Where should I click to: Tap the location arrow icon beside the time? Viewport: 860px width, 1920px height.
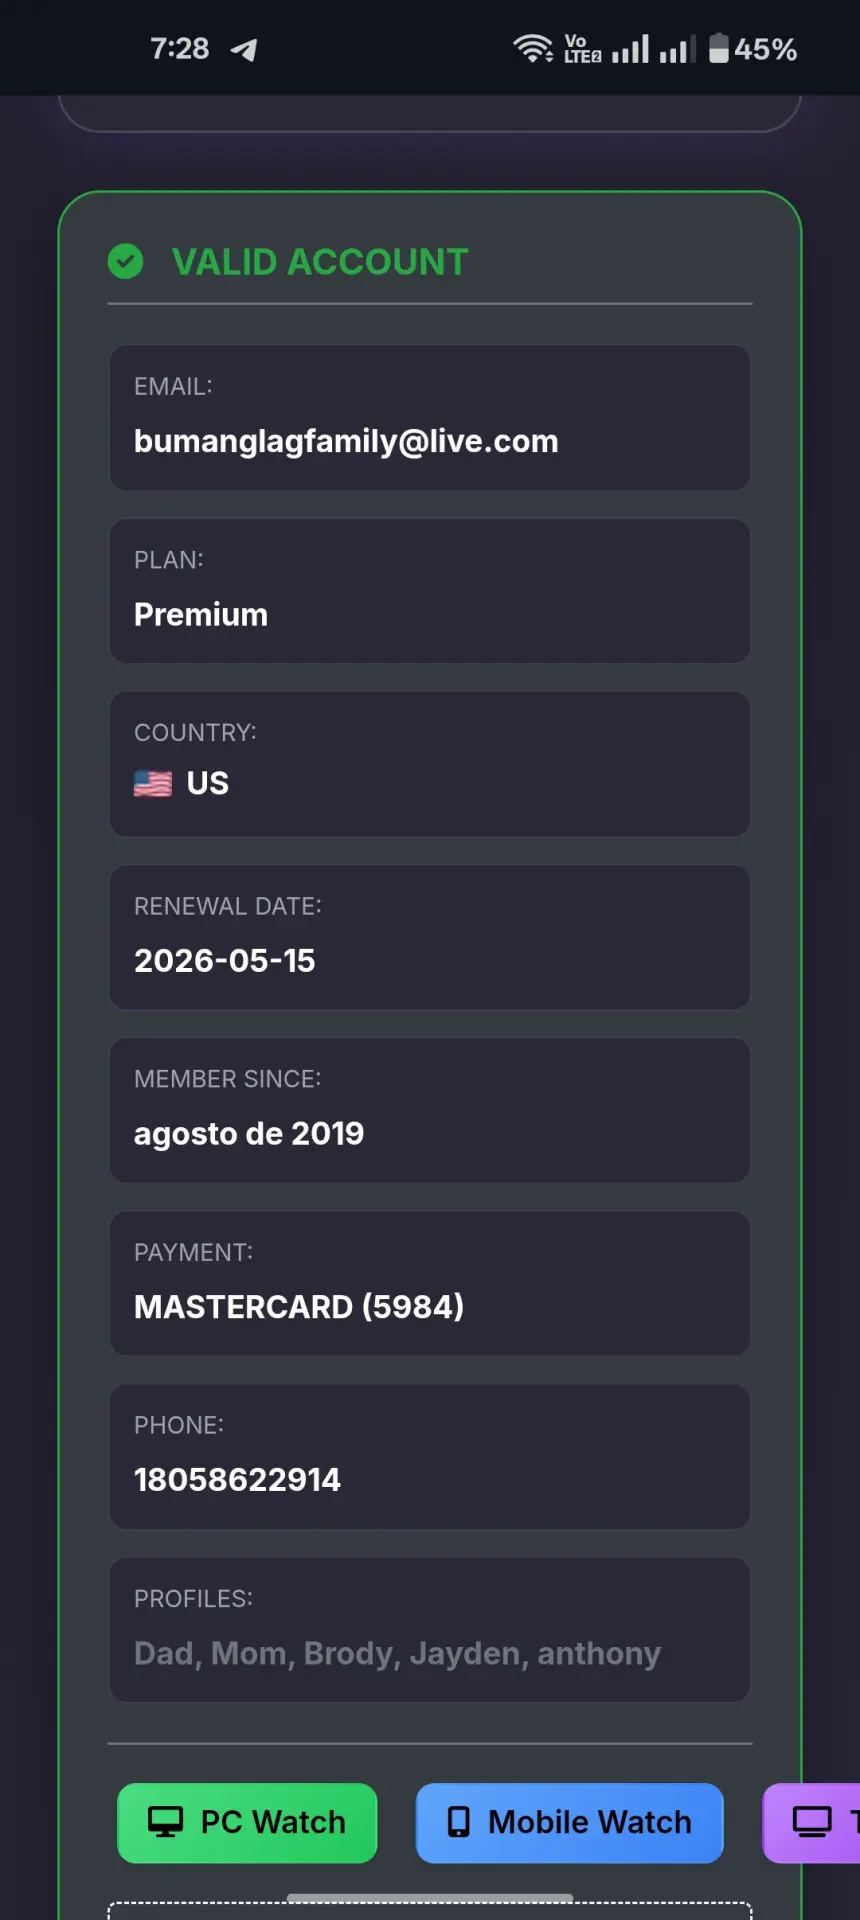coord(244,49)
